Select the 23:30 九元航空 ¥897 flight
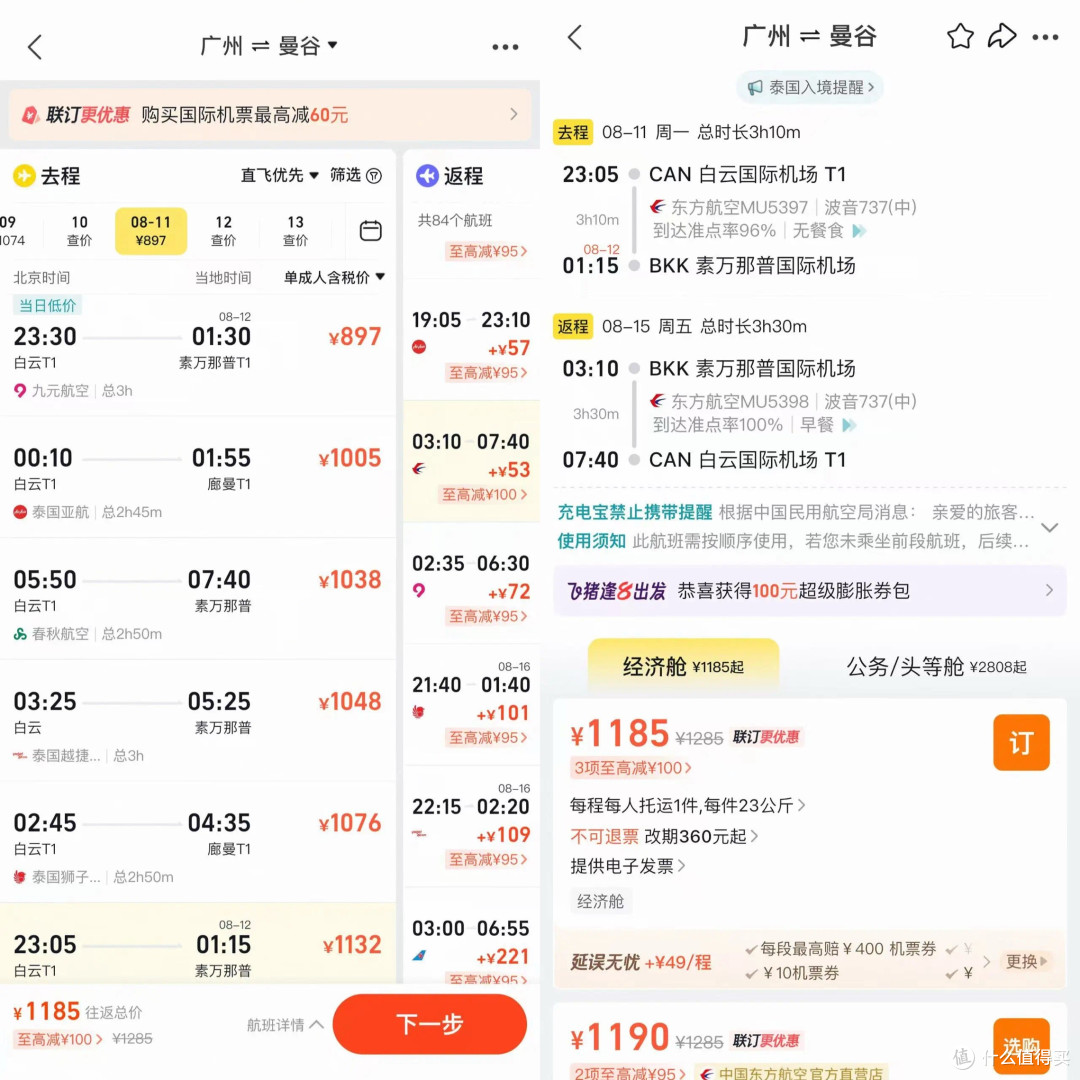 (198, 355)
